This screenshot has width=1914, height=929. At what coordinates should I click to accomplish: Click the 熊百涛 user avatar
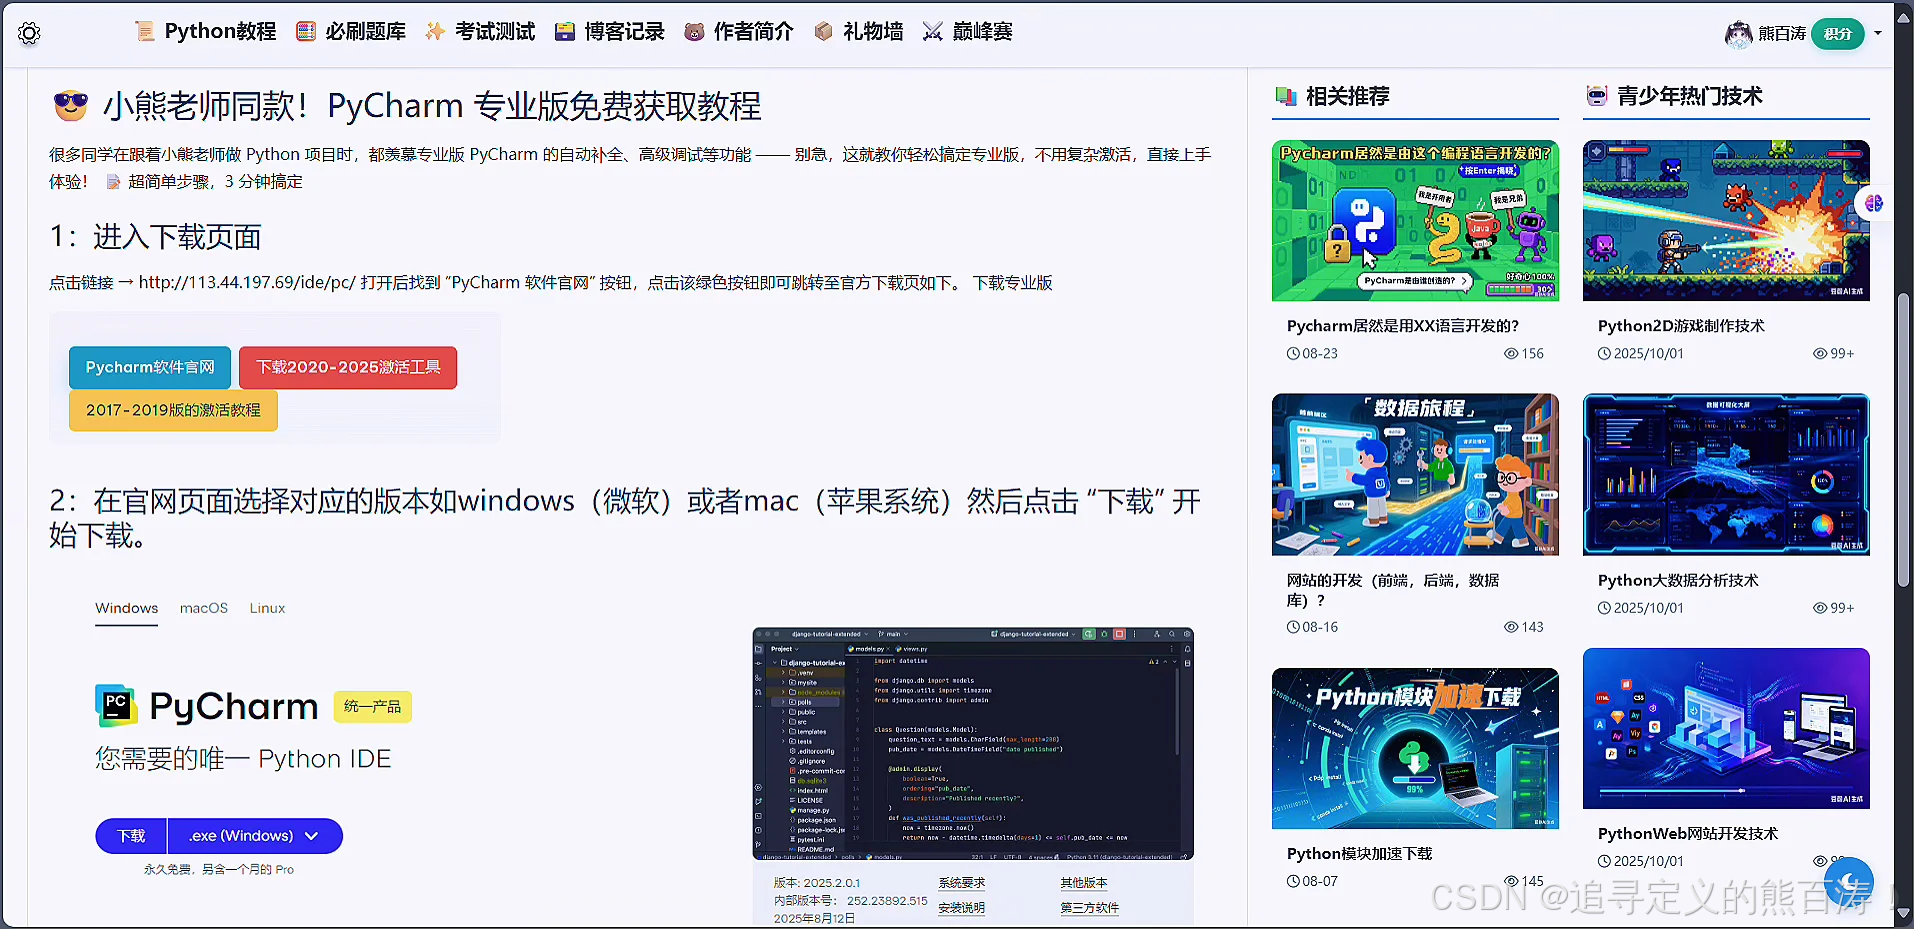1739,33
